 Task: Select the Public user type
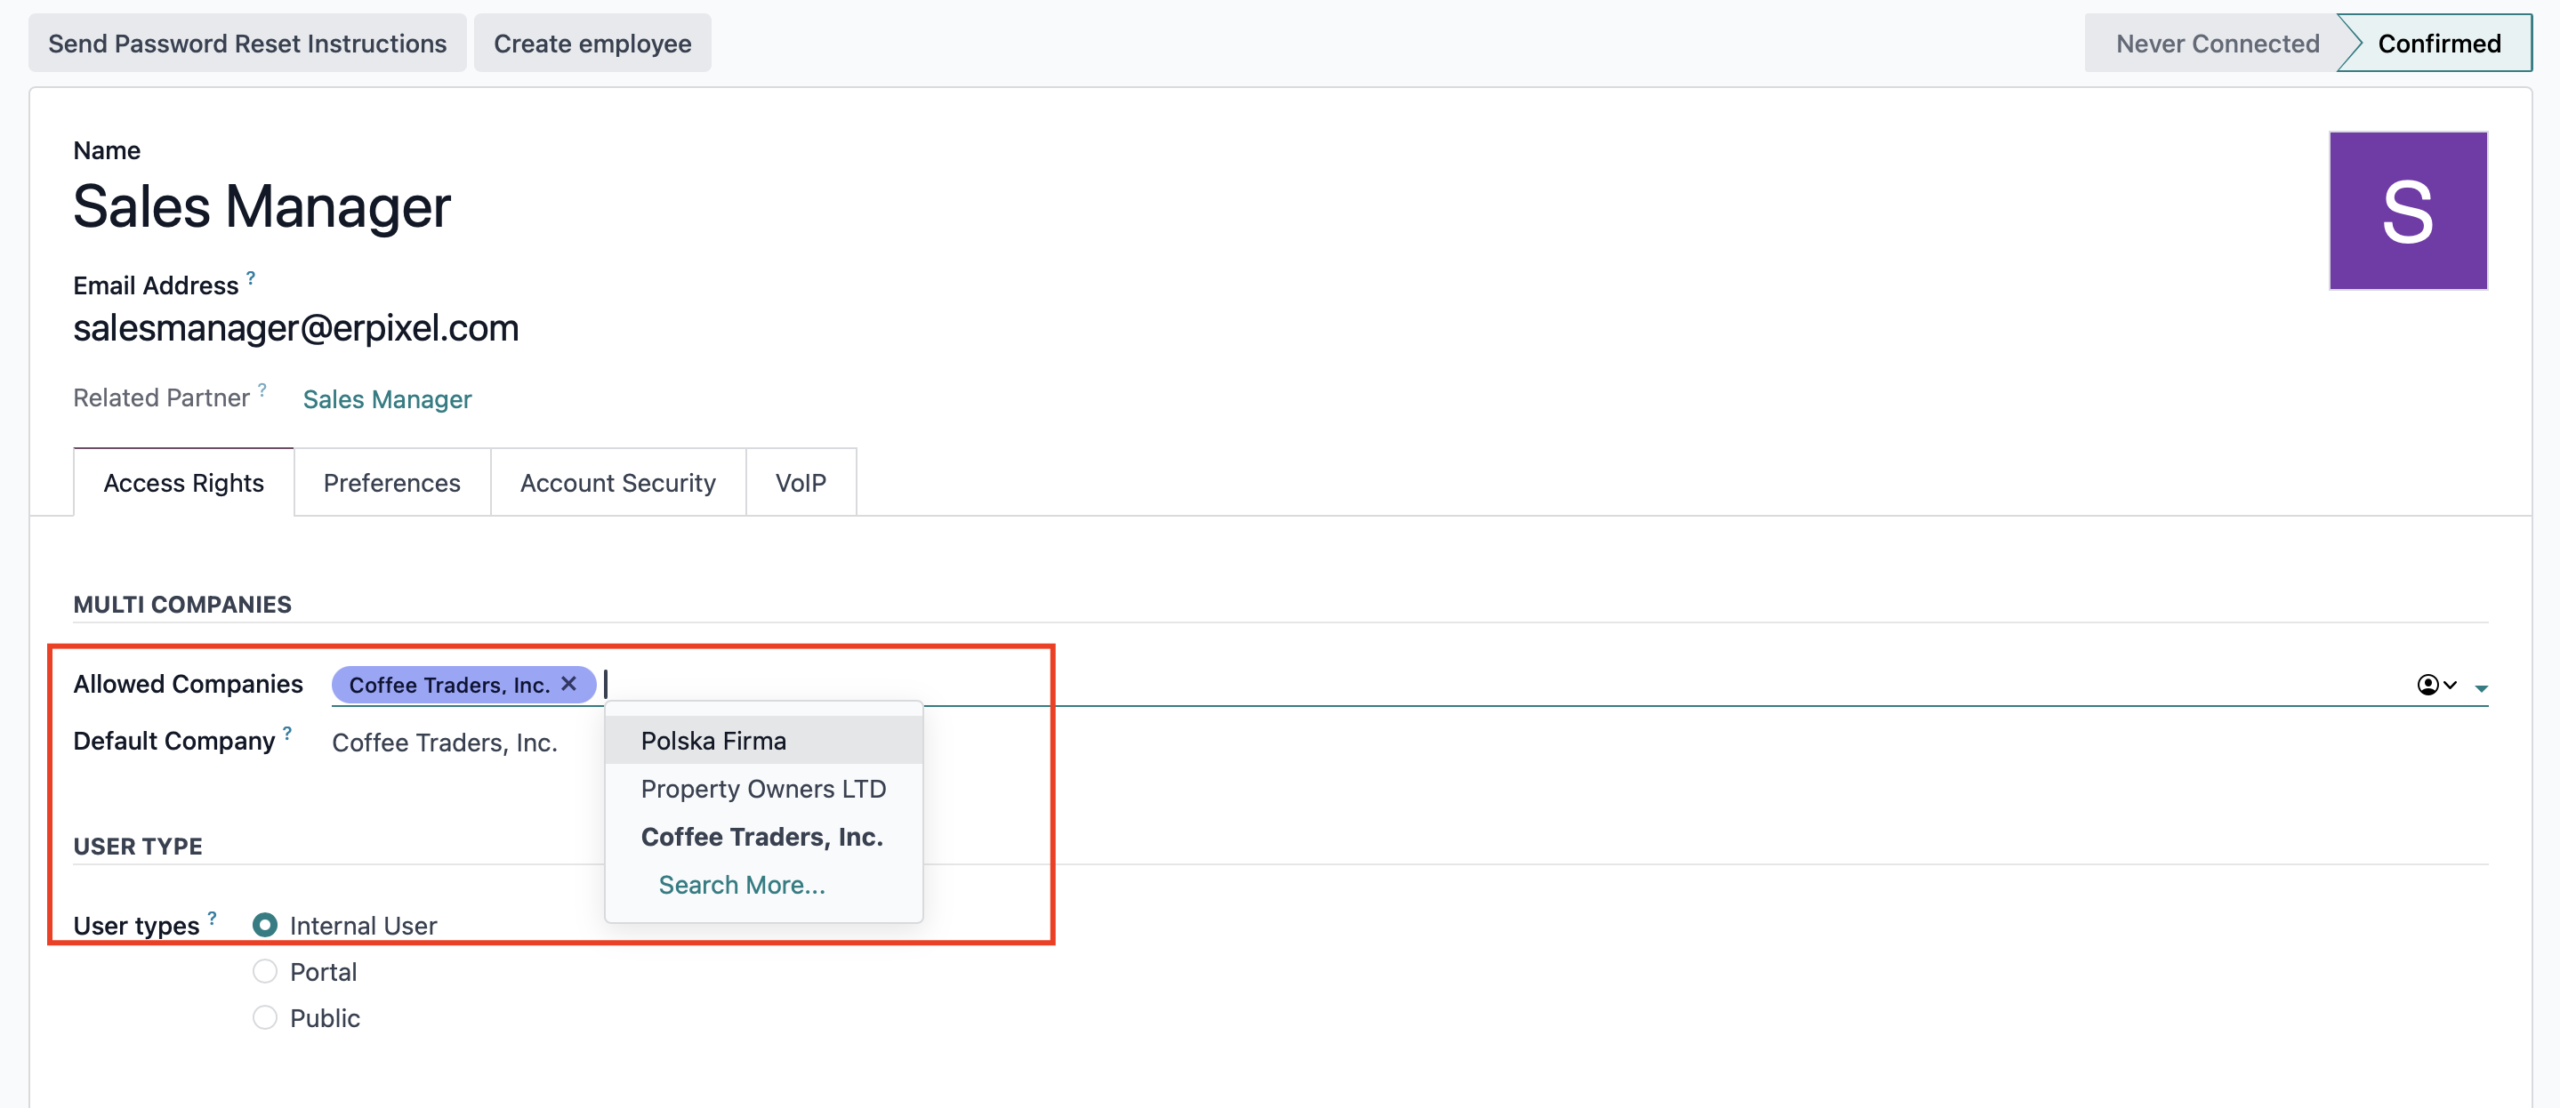[x=265, y=1017]
